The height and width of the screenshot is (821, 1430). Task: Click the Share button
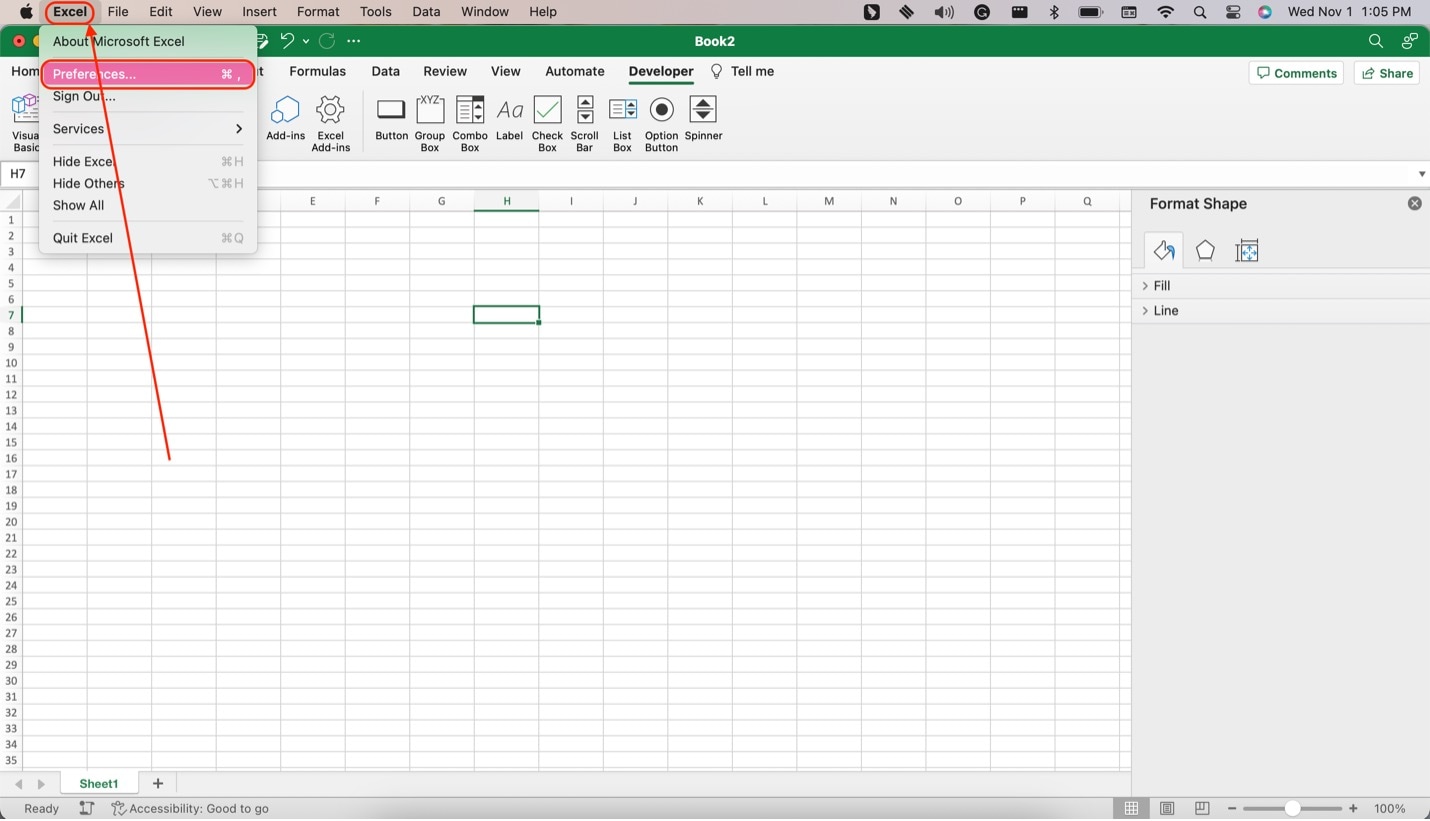point(1387,73)
